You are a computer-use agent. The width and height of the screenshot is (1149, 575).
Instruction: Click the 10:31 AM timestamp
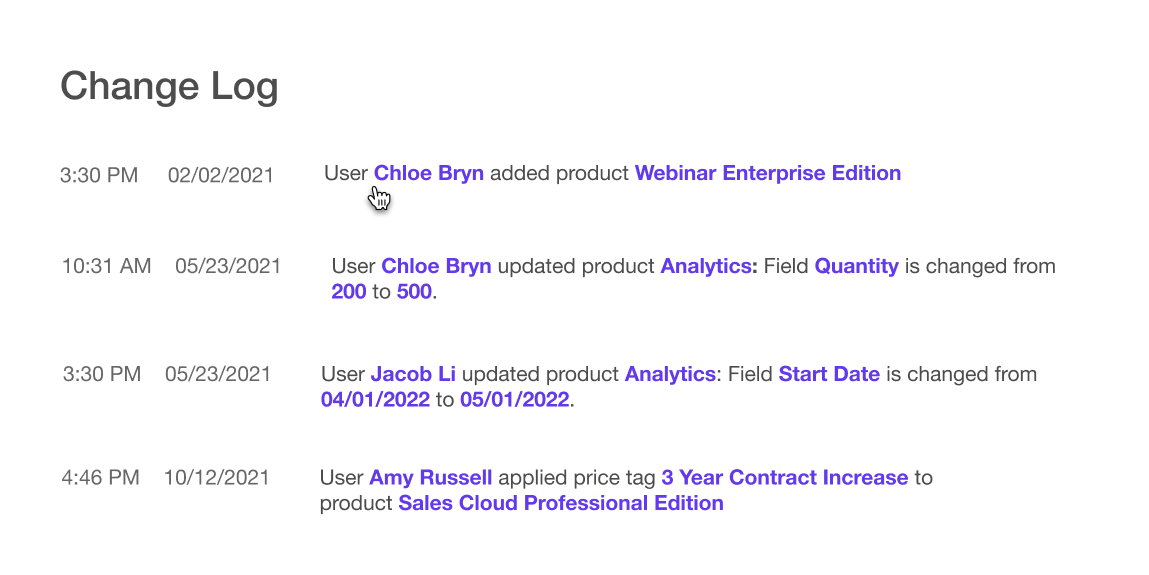(106, 266)
